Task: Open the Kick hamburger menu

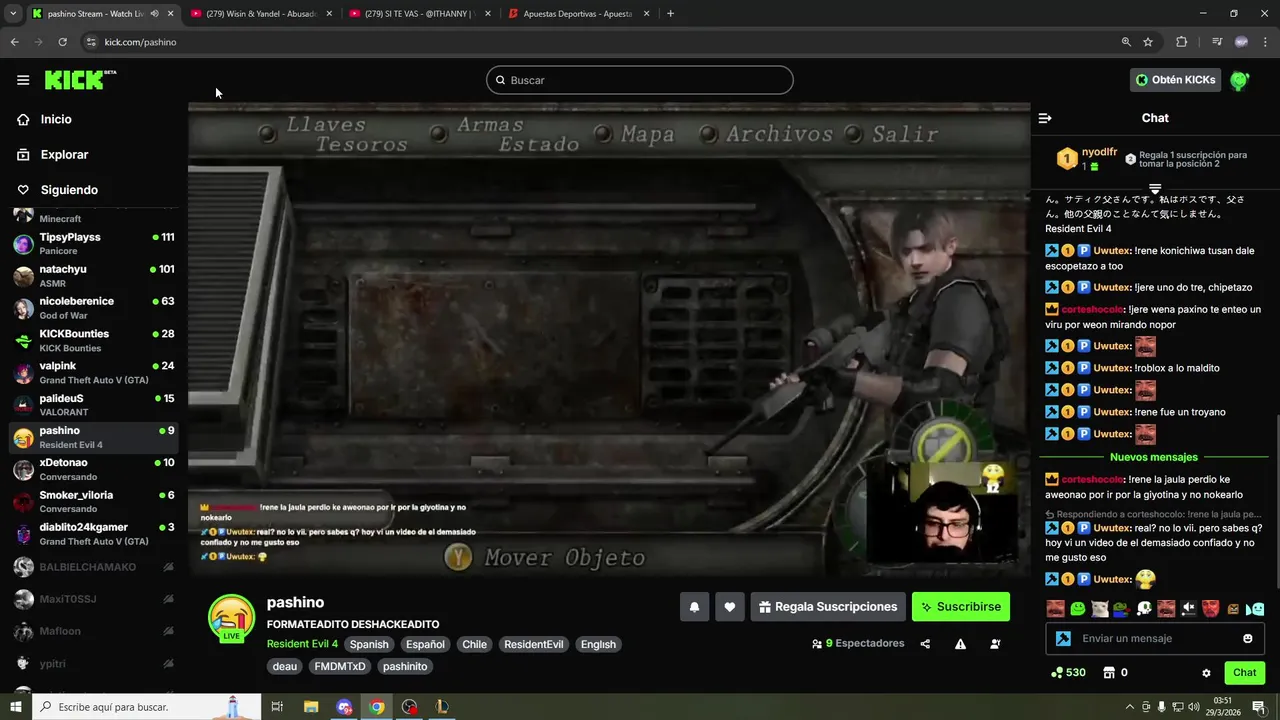Action: click(x=23, y=80)
